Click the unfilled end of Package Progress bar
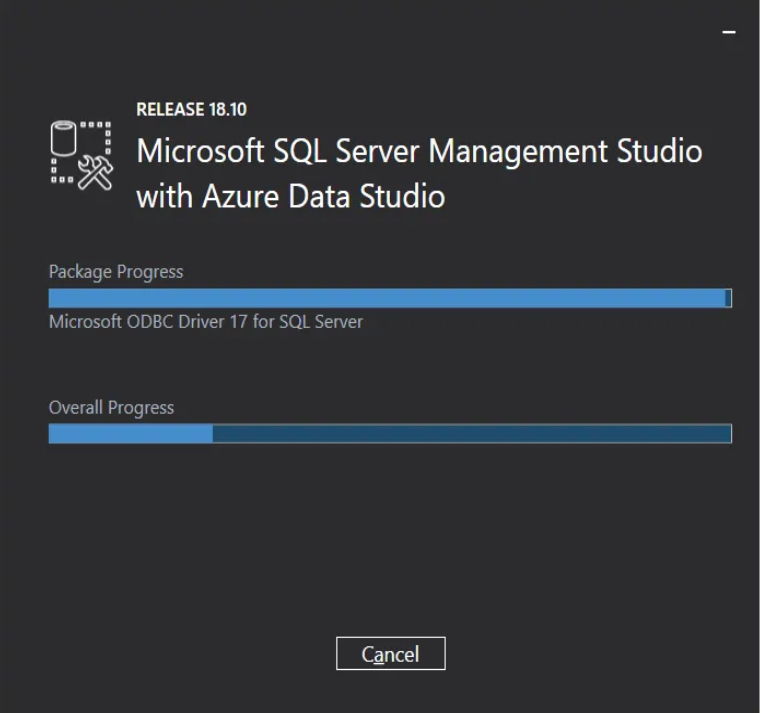Image resolution: width=762 pixels, height=713 pixels. click(728, 298)
